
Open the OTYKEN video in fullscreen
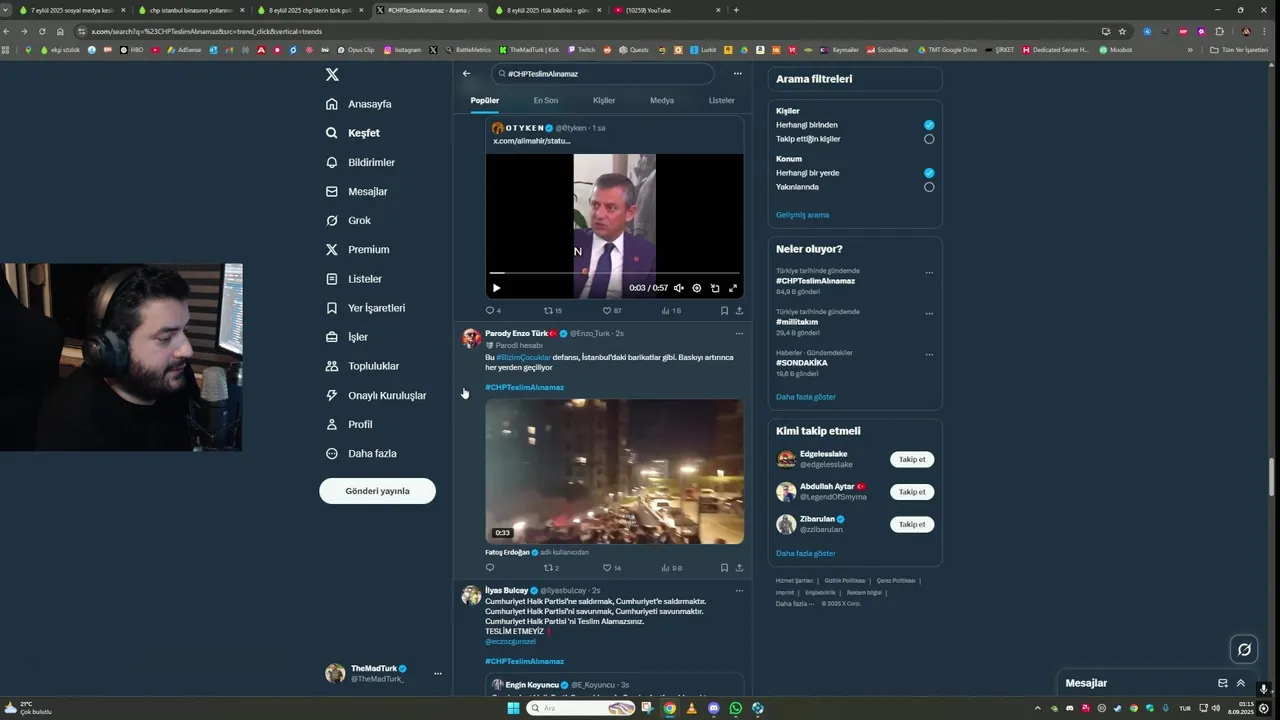coord(733,288)
